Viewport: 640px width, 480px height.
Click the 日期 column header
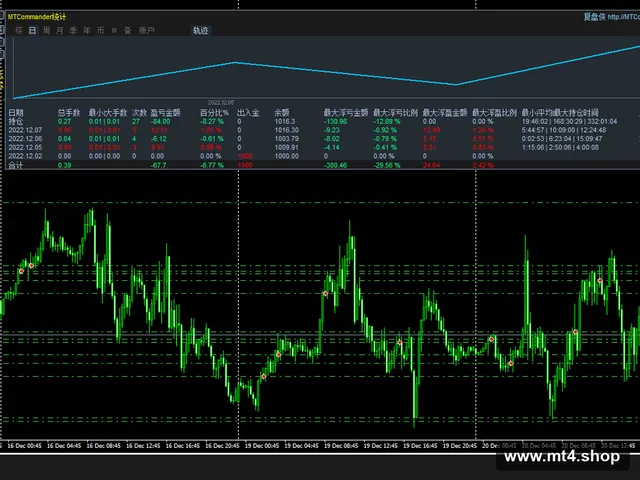pos(16,113)
